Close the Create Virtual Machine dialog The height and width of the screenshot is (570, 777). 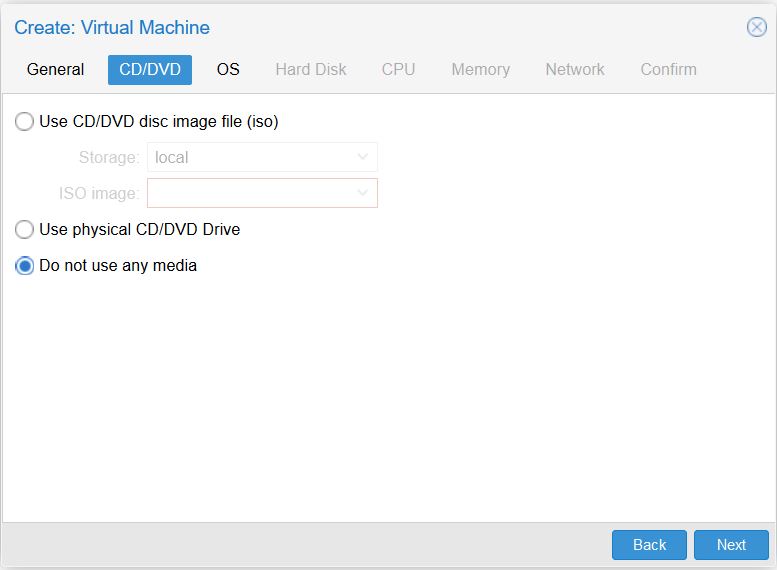tap(757, 27)
